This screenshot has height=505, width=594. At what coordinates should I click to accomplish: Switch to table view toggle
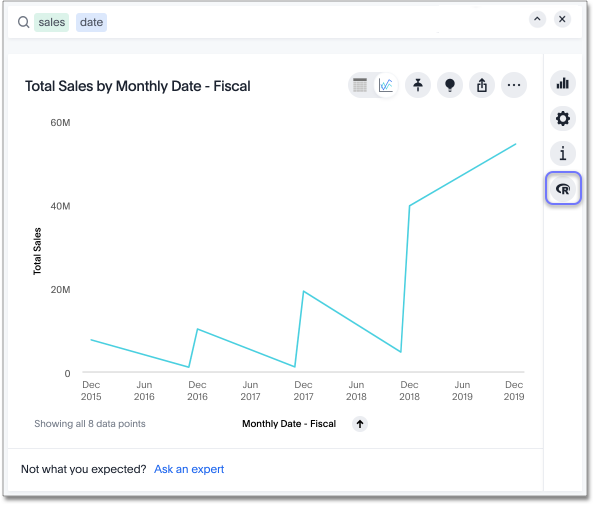click(x=360, y=85)
